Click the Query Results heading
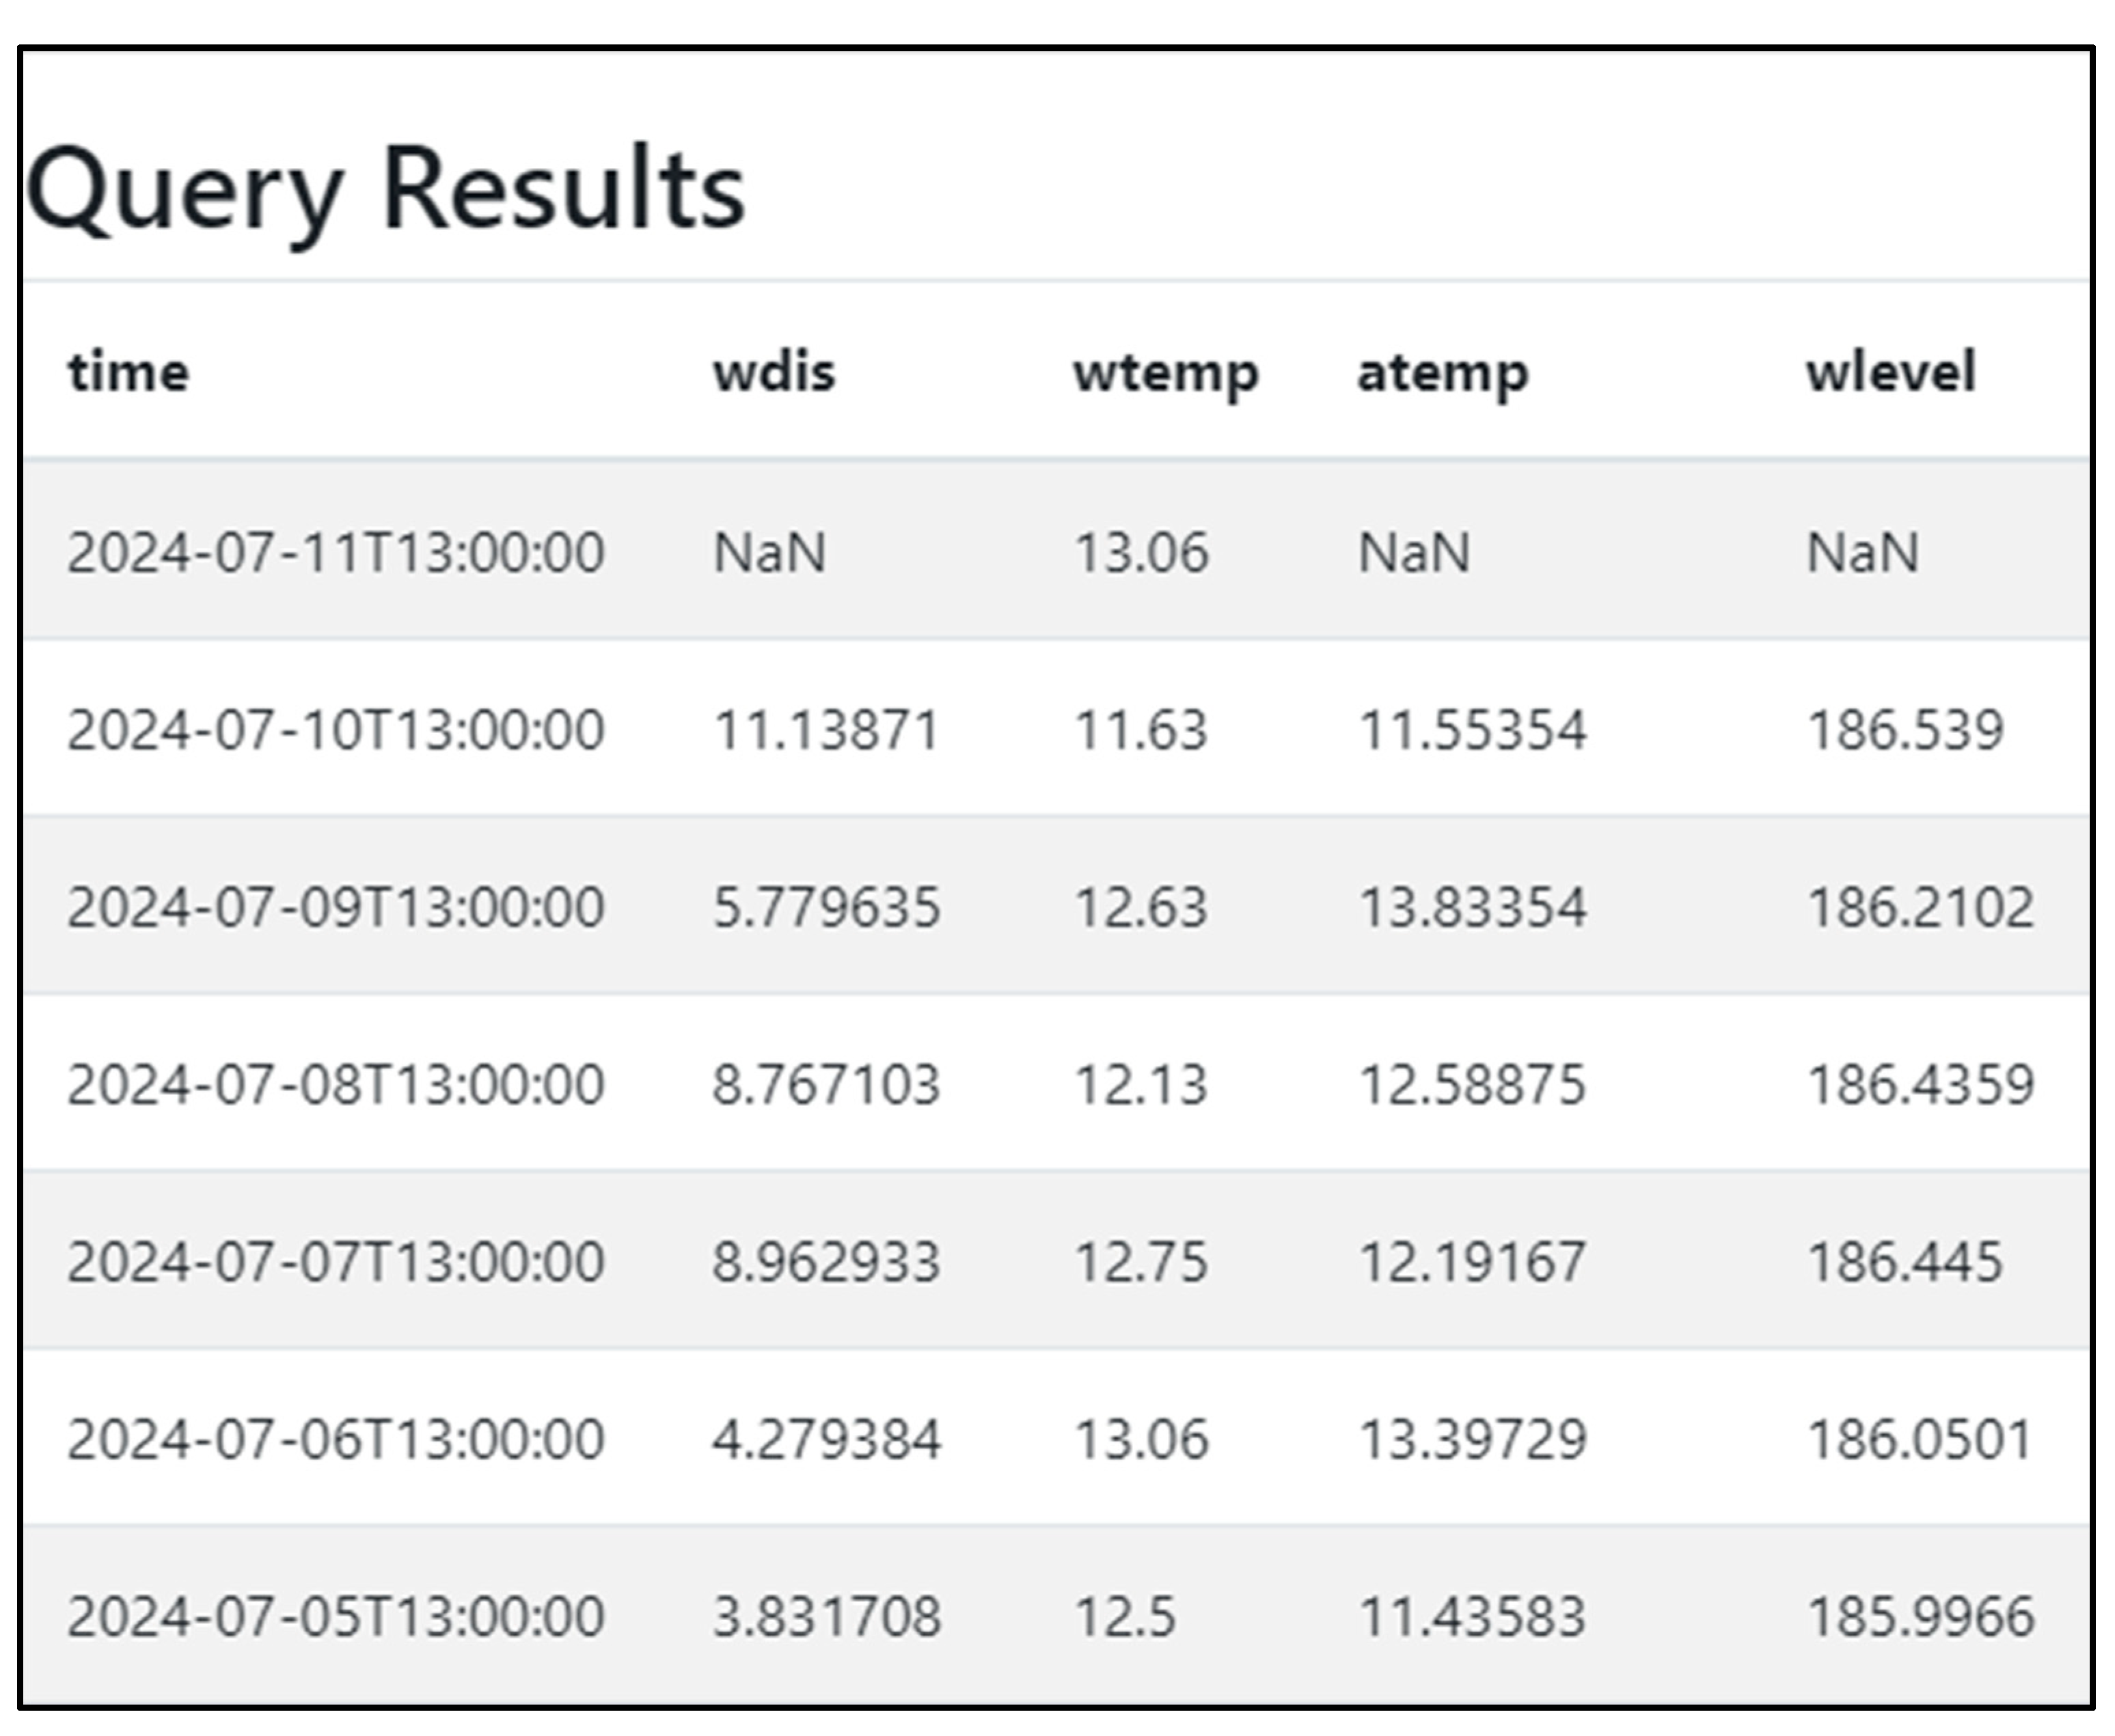This screenshot has height=1736, width=2115. point(385,190)
